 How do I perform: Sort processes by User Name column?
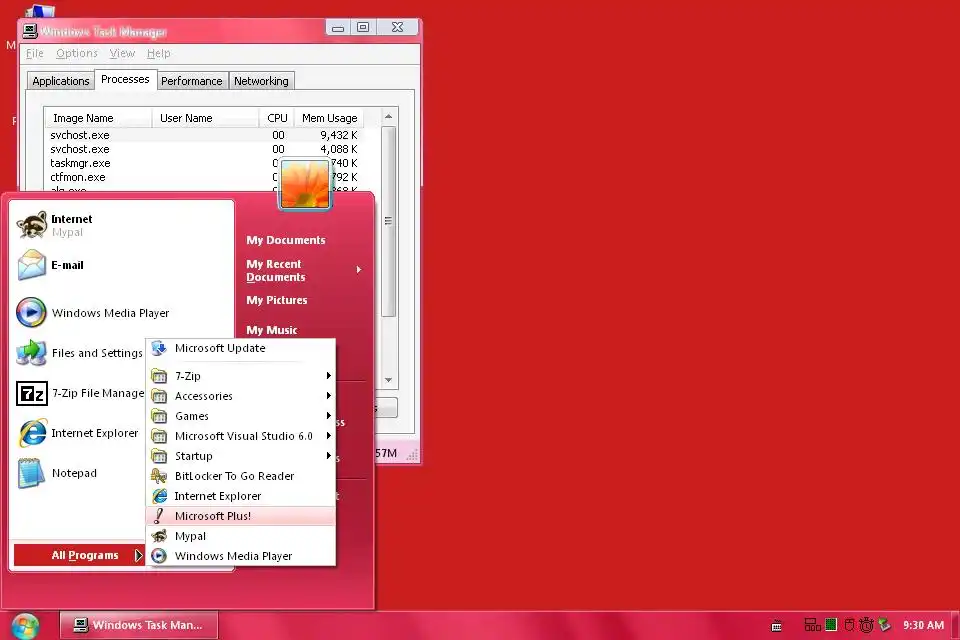tap(205, 118)
